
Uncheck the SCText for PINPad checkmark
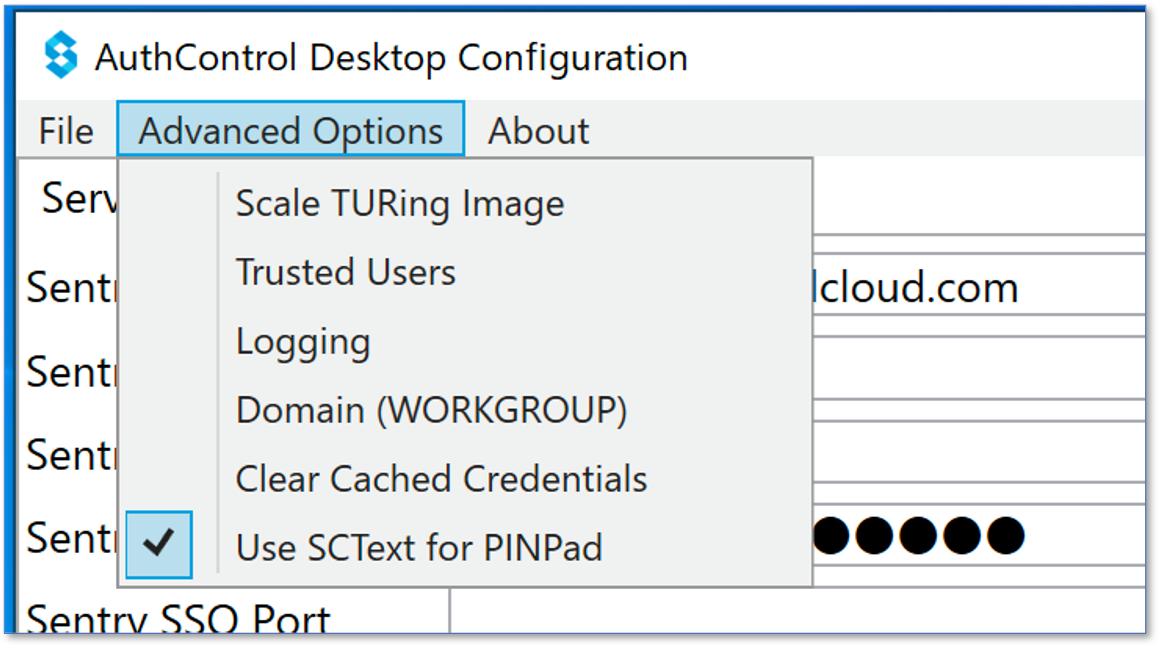click(x=159, y=544)
